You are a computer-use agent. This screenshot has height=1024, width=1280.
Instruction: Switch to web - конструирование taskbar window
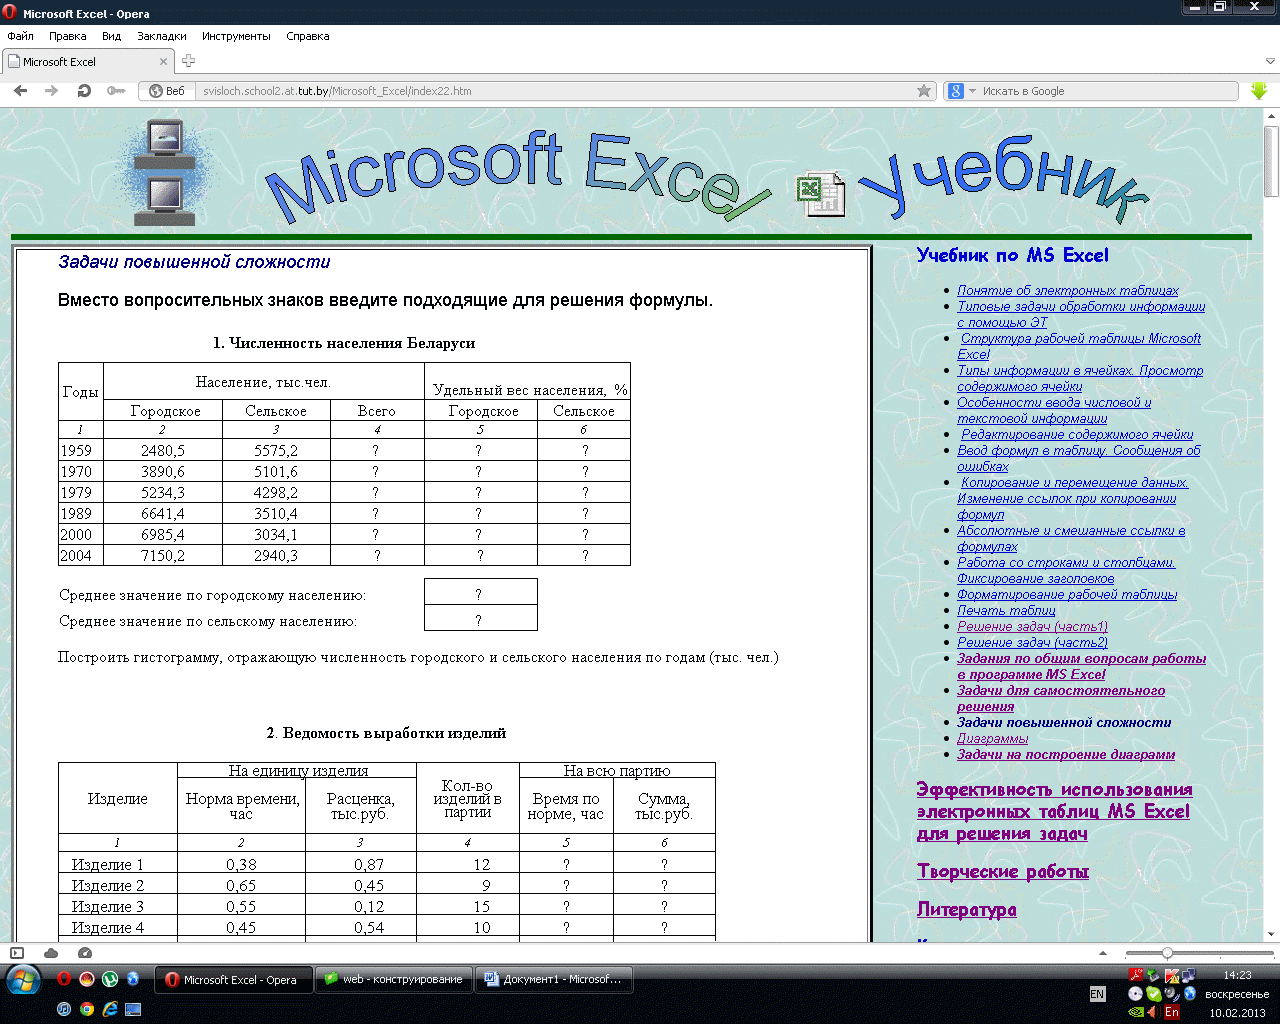[x=393, y=979]
